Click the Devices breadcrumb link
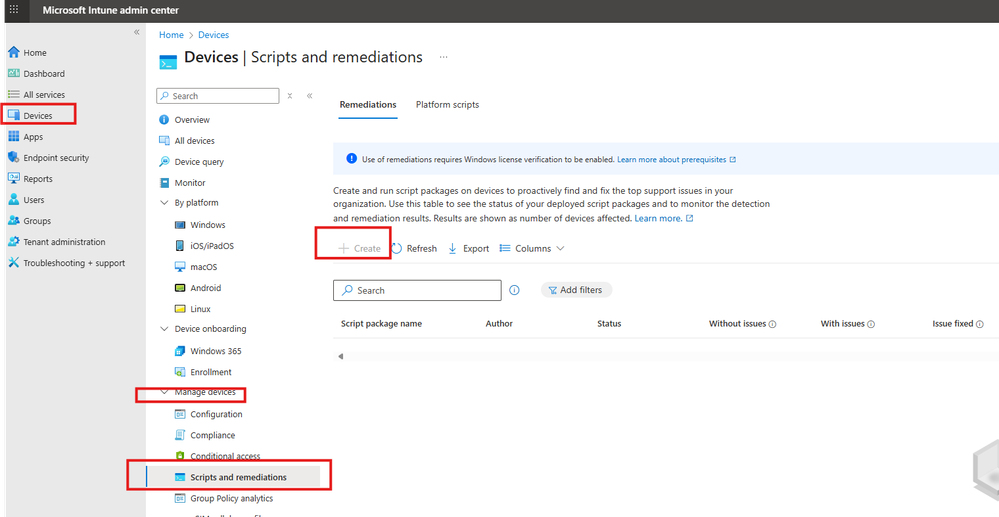The width and height of the screenshot is (999, 517). coord(213,35)
